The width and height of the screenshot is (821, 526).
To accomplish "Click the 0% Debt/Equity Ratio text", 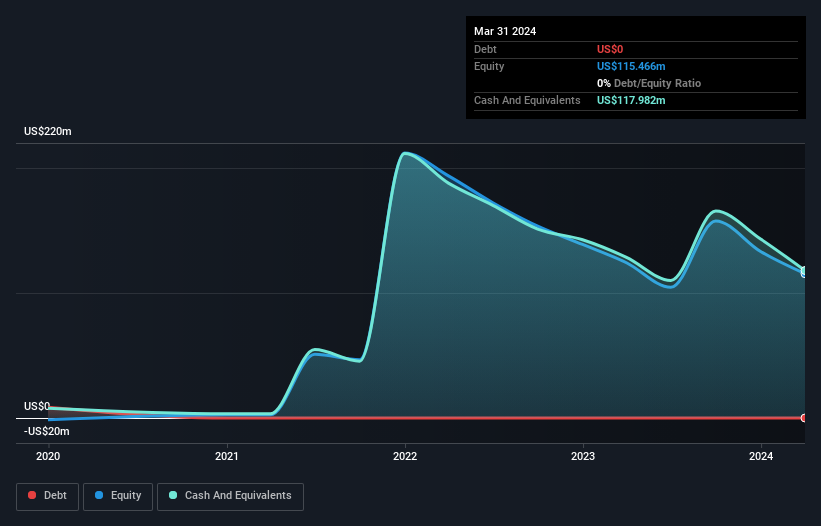I will click(x=649, y=83).
